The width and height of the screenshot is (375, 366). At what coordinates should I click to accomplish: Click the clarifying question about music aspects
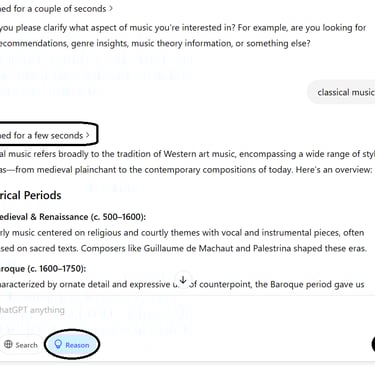[x=183, y=35]
